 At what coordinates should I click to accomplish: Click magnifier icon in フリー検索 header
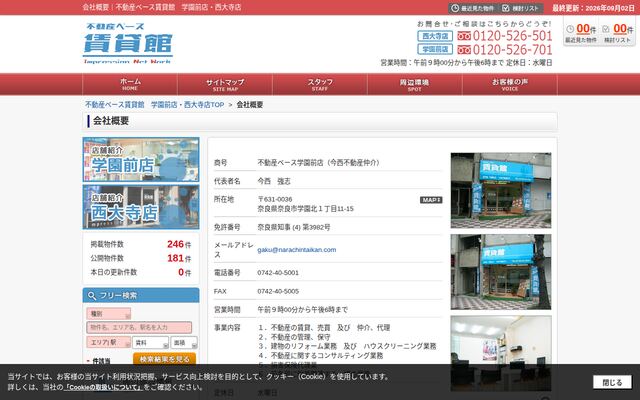pyautogui.click(x=92, y=296)
